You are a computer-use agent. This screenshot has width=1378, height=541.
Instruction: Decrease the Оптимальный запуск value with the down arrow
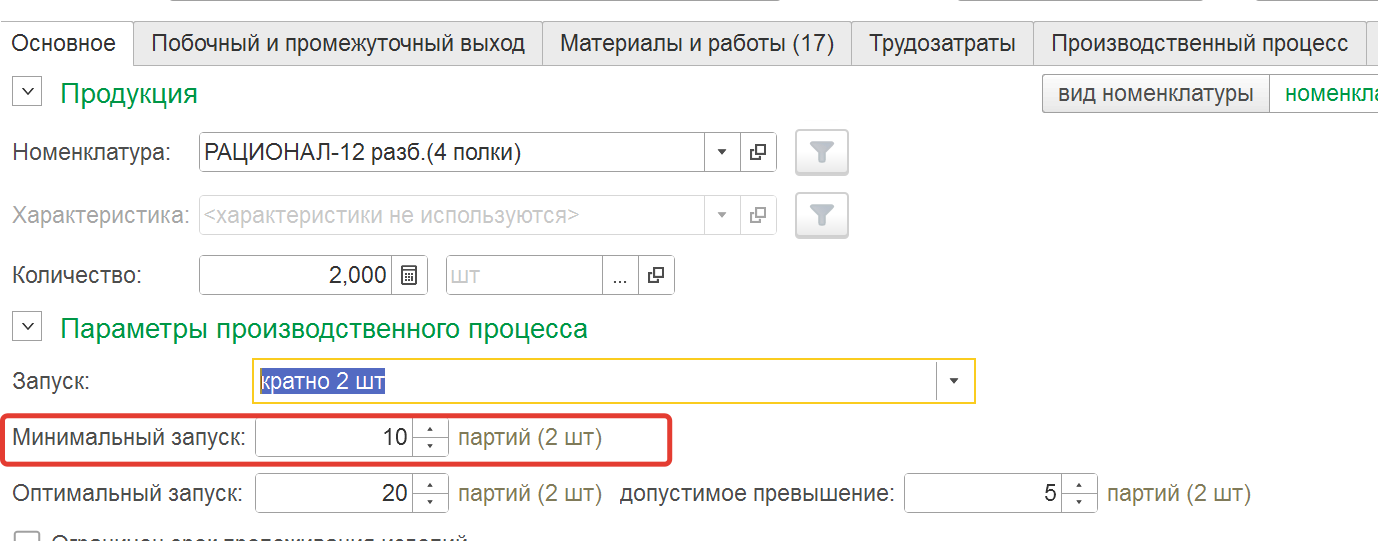coord(430,500)
